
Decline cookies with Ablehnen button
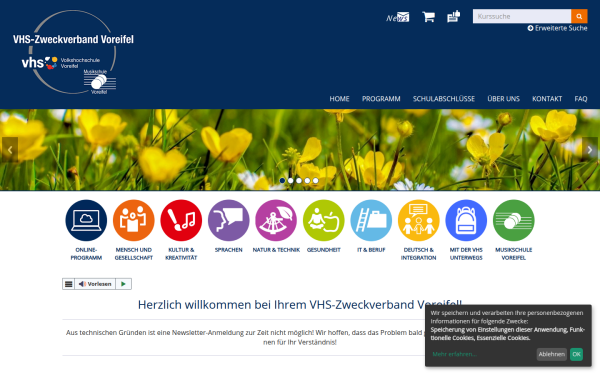point(551,354)
